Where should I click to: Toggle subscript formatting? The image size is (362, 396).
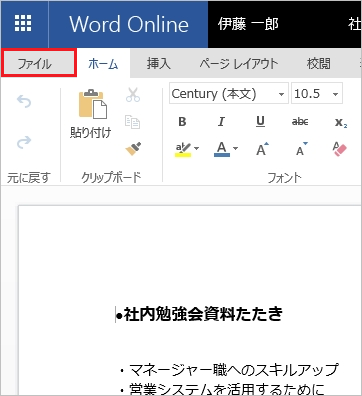tap(341, 122)
